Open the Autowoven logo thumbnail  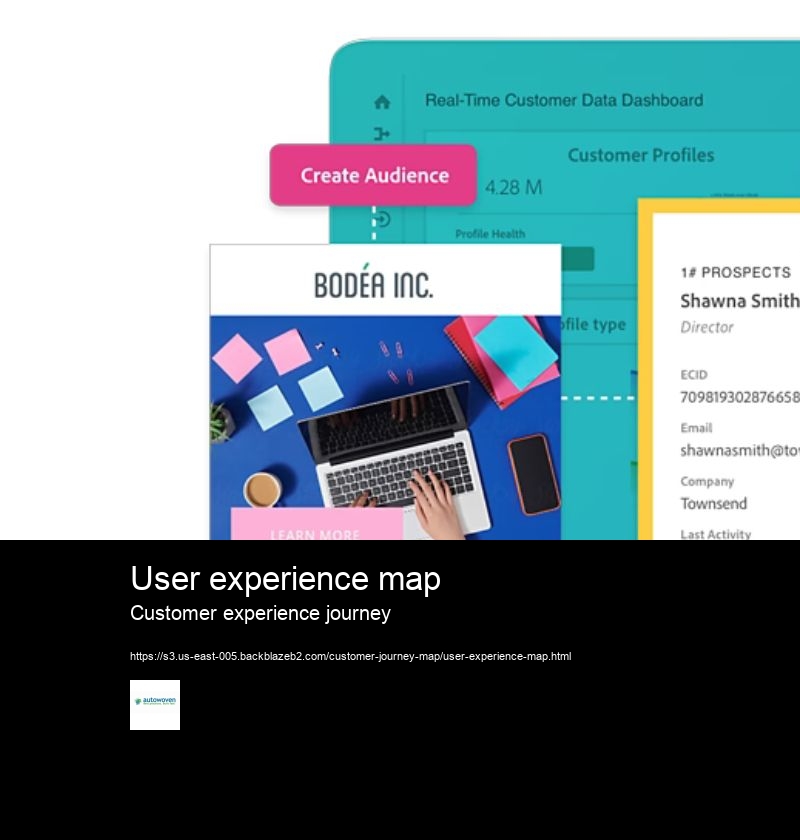tap(155, 705)
